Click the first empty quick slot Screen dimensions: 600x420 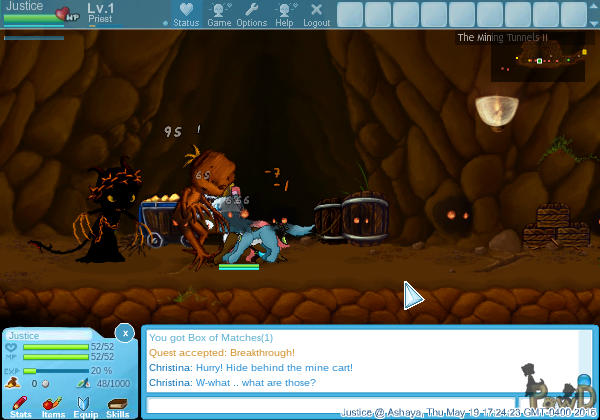click(x=349, y=14)
